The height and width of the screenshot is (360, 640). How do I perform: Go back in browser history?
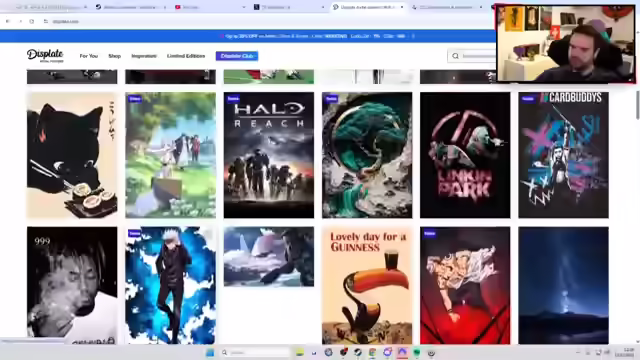8,21
